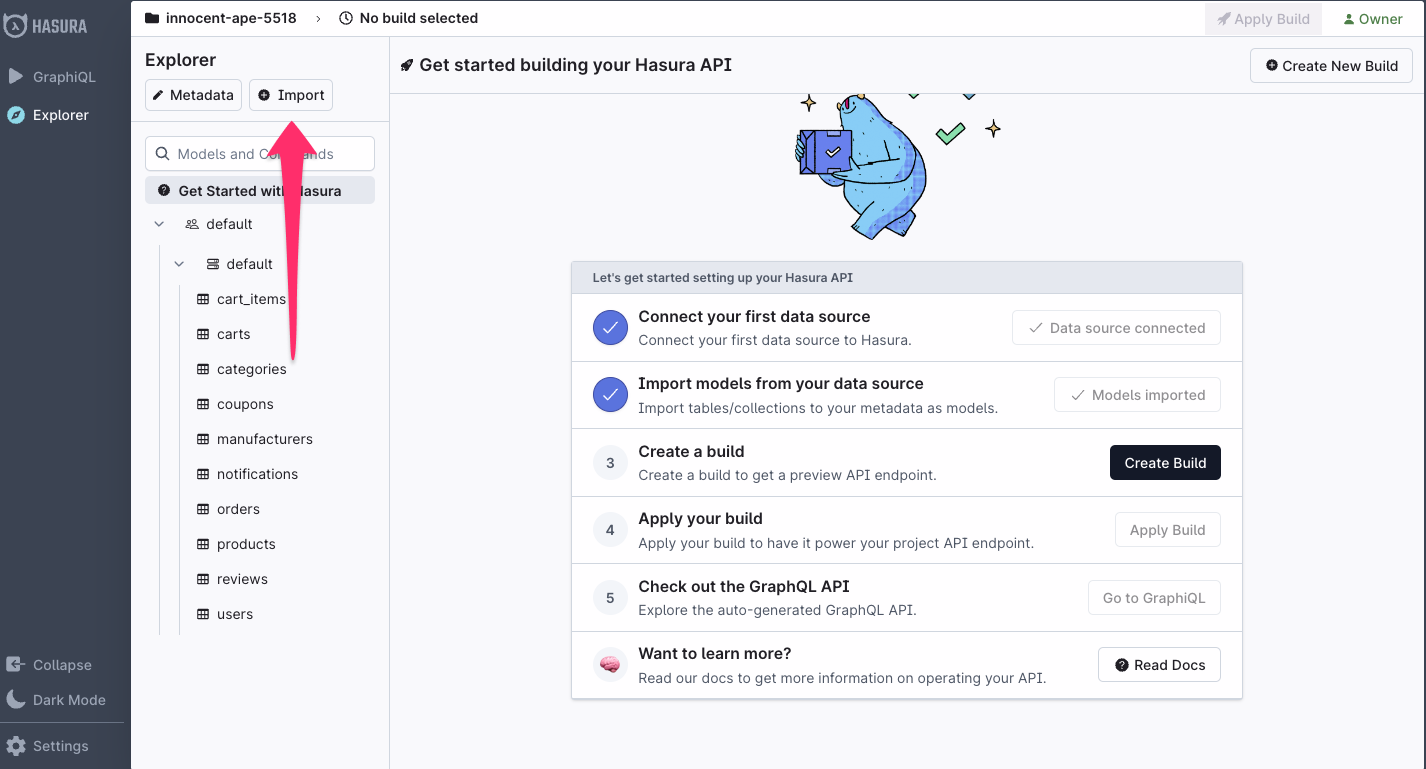Open the manufacturers model

point(264,439)
